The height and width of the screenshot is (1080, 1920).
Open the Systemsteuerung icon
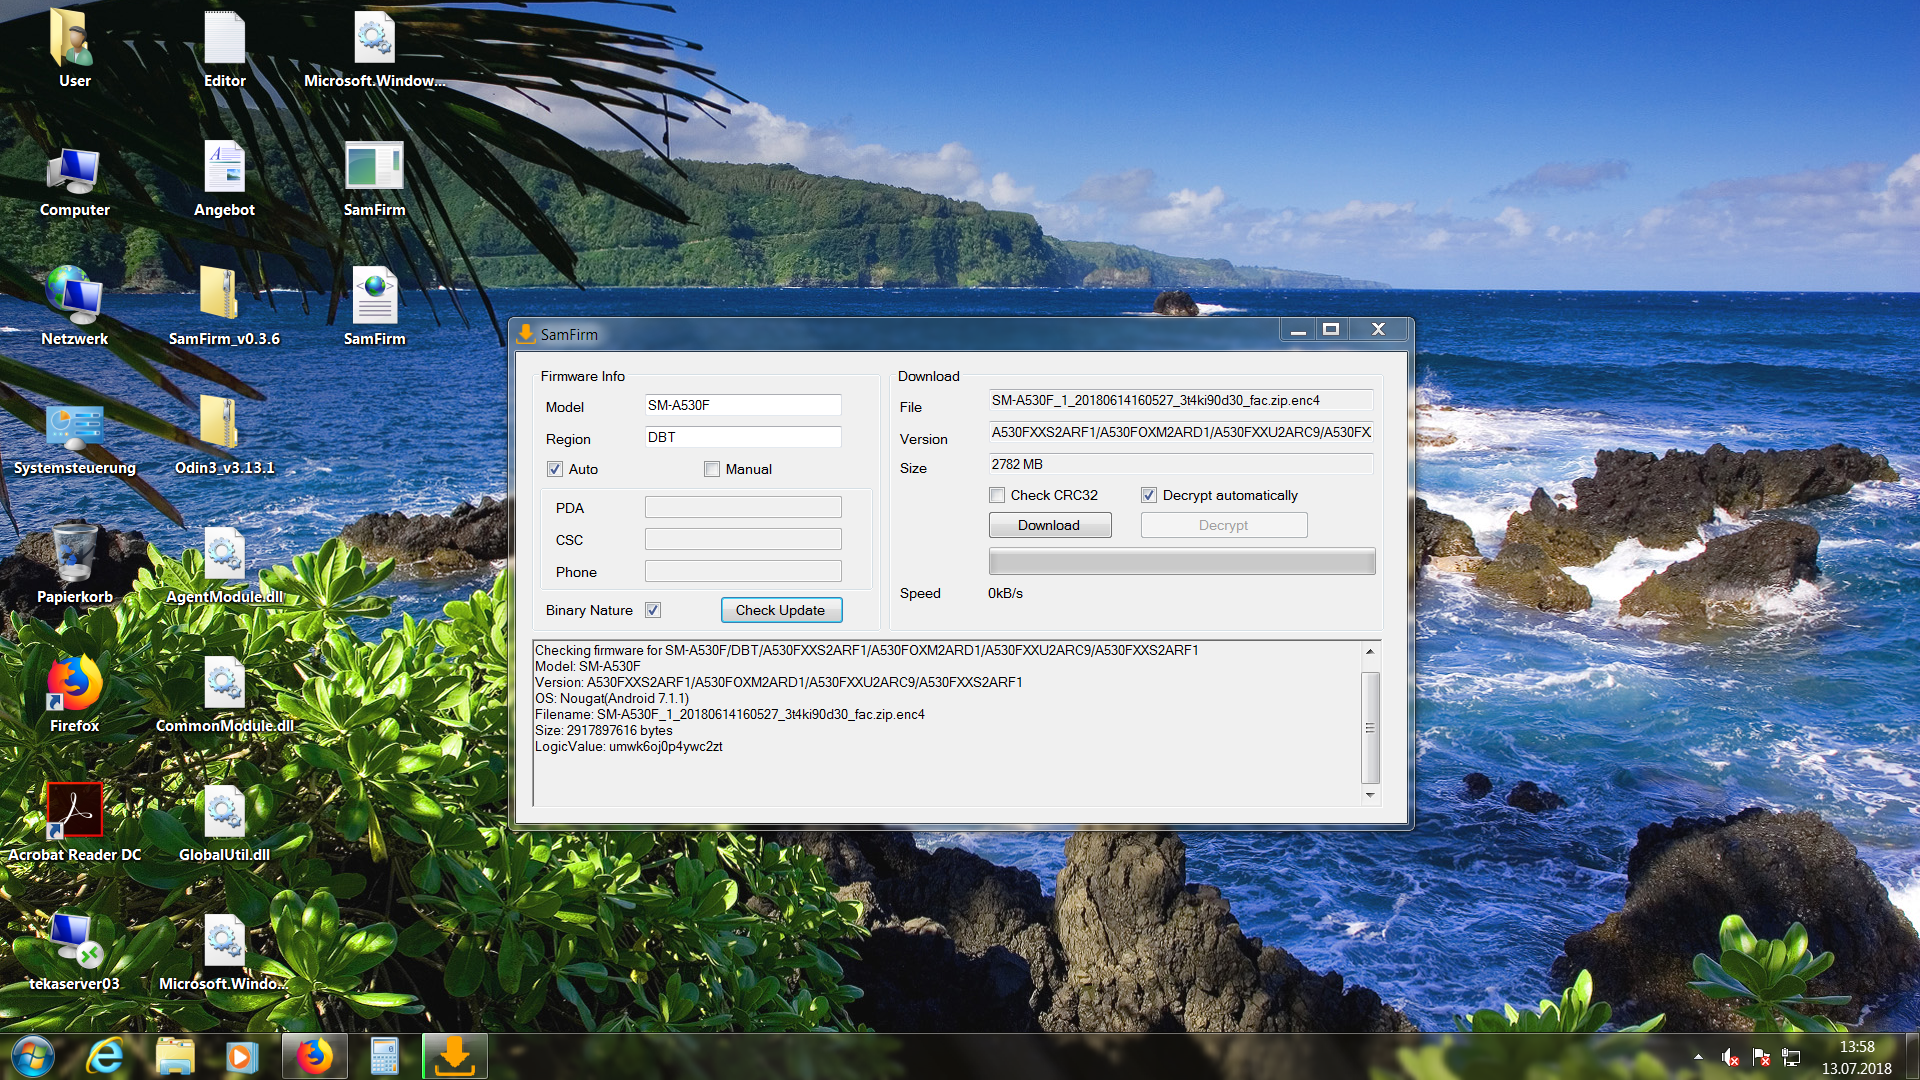pyautogui.click(x=74, y=438)
